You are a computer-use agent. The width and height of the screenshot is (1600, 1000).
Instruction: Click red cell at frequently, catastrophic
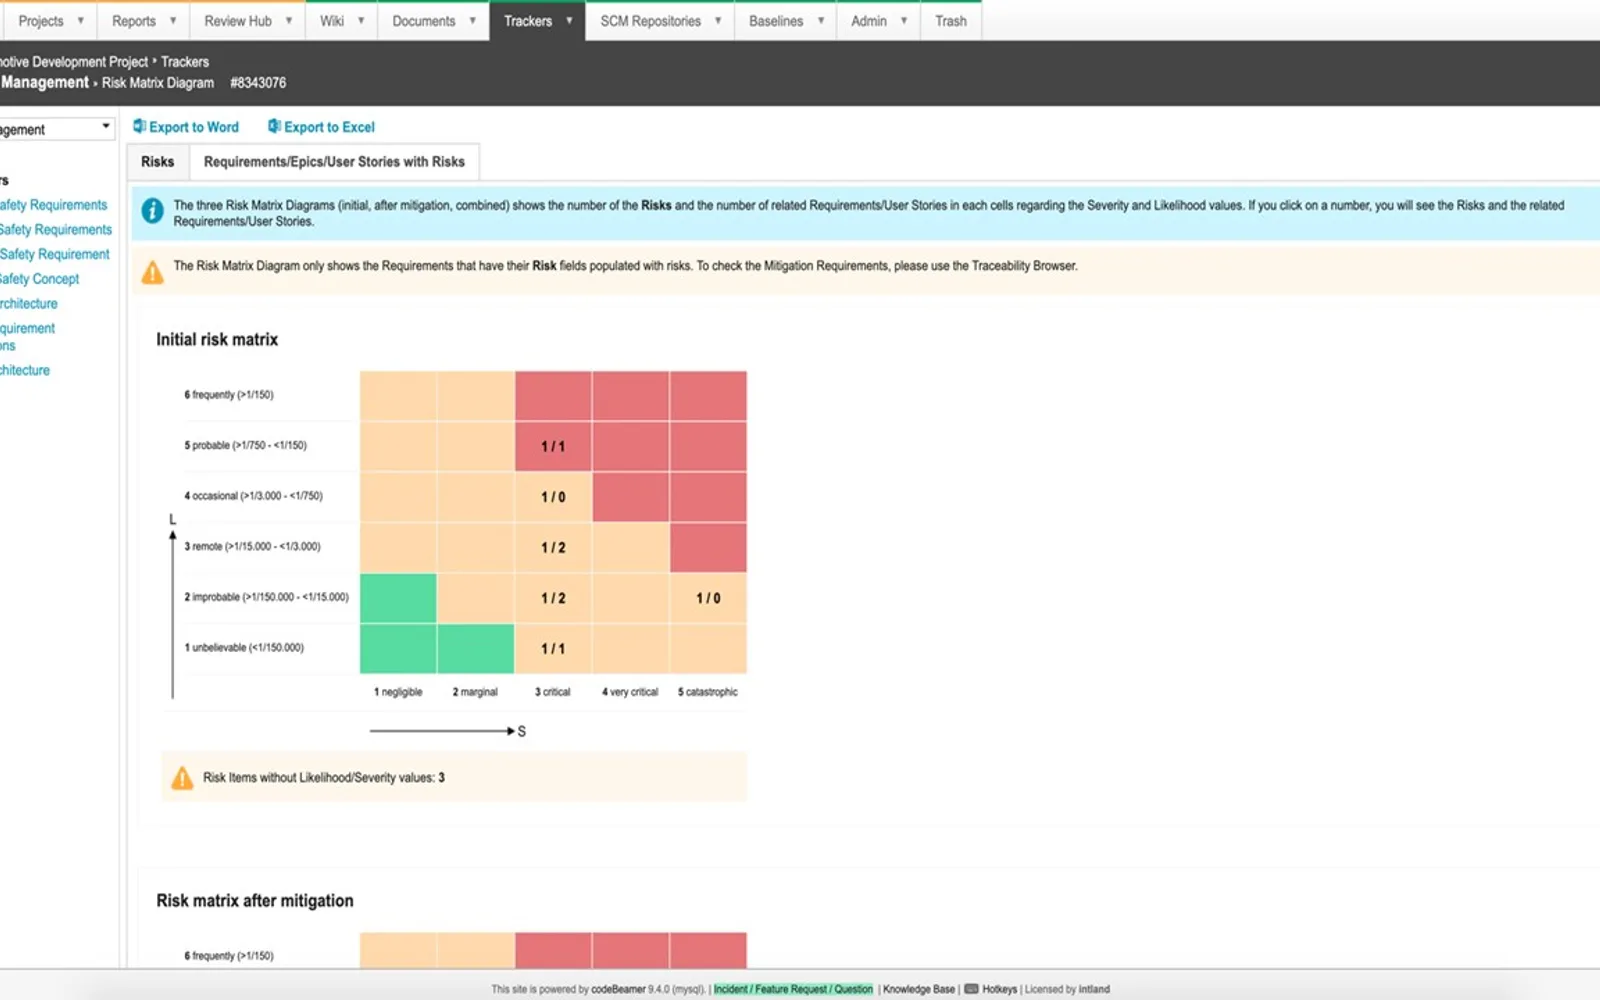click(708, 396)
